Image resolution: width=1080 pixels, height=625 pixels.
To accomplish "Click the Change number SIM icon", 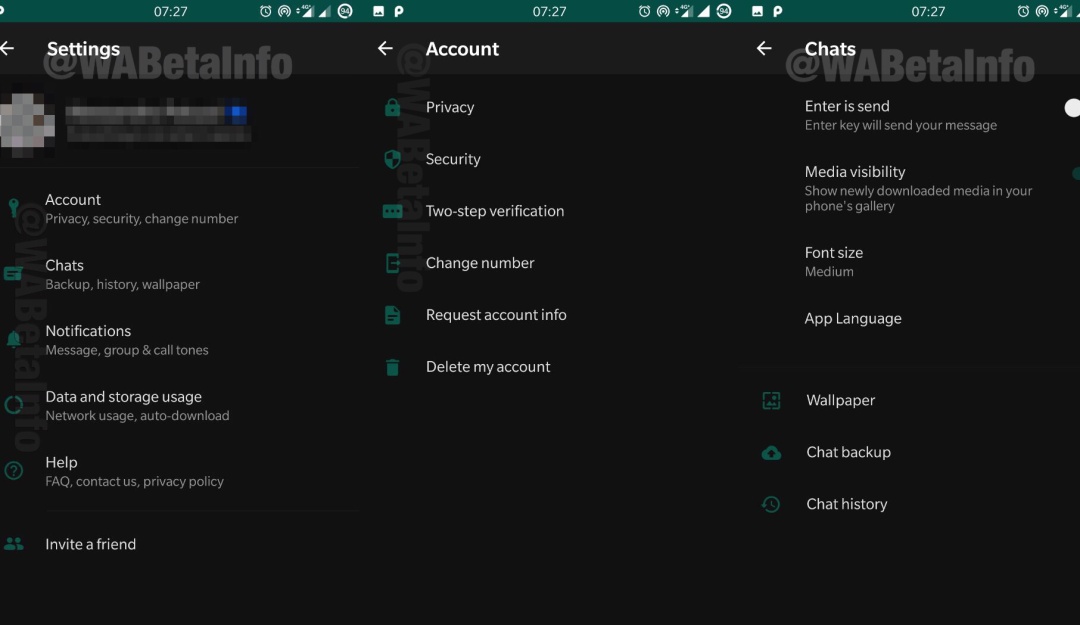I will tap(392, 263).
